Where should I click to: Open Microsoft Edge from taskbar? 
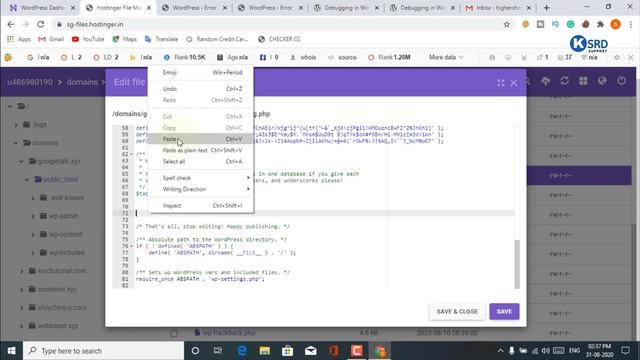(x=242, y=351)
